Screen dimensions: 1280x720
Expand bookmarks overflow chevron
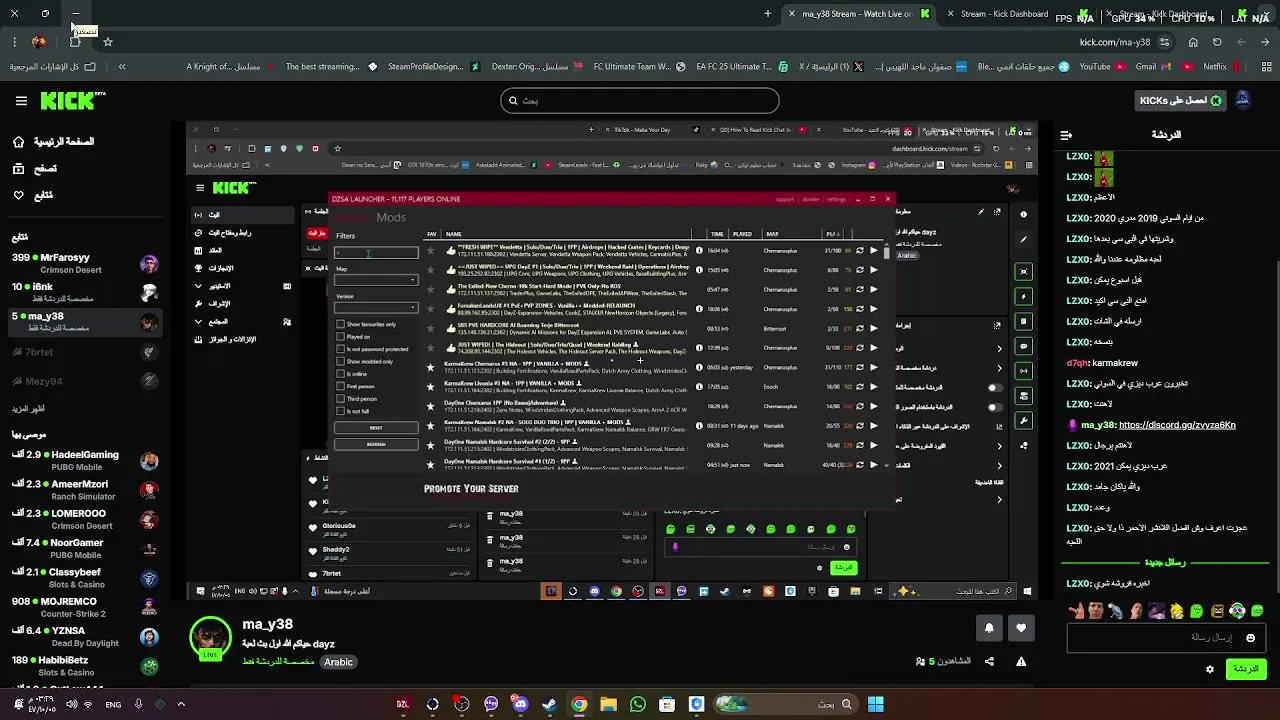click(122, 67)
